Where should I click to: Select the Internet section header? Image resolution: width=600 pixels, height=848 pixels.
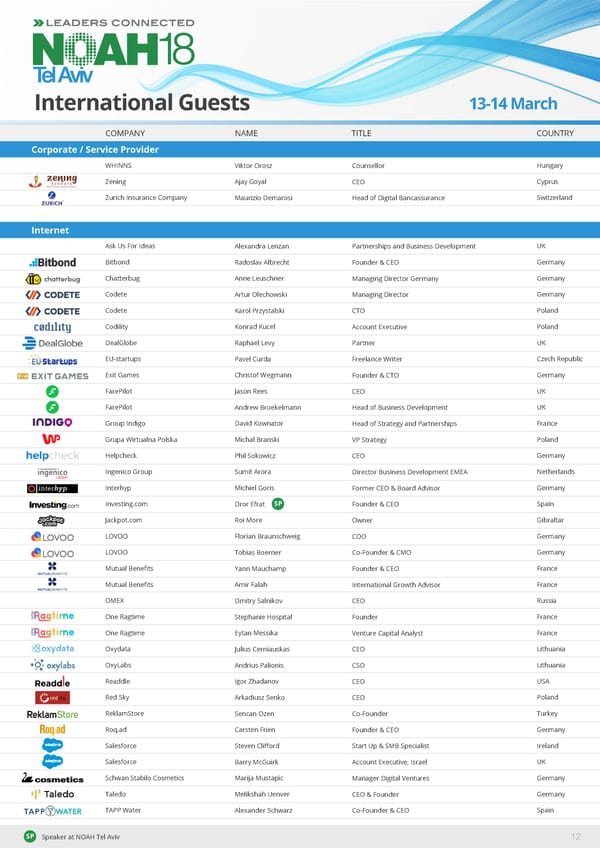pos(50,230)
